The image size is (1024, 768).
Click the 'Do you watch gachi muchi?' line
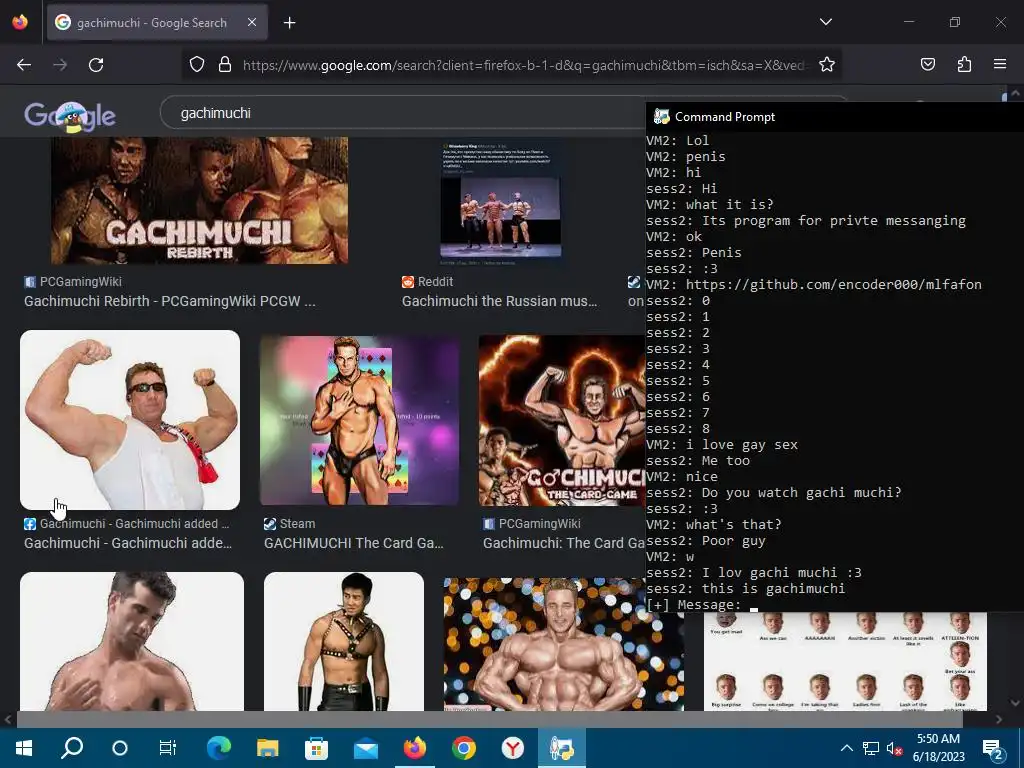click(774, 492)
